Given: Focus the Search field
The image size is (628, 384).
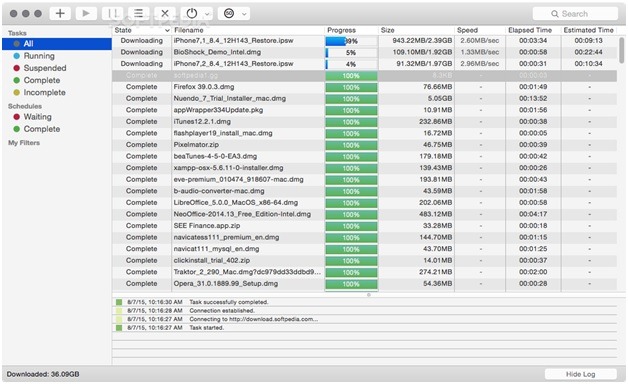Looking at the screenshot, I should pyautogui.click(x=575, y=14).
